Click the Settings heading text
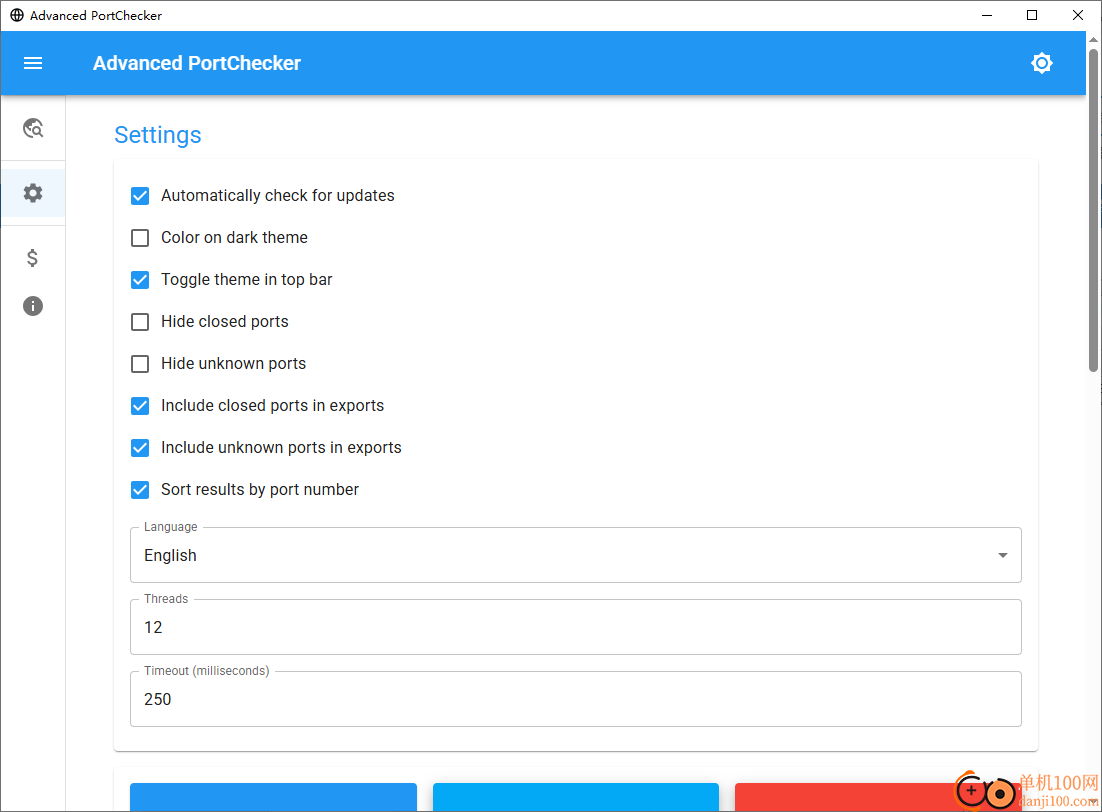Image resolution: width=1102 pixels, height=812 pixels. coord(158,135)
